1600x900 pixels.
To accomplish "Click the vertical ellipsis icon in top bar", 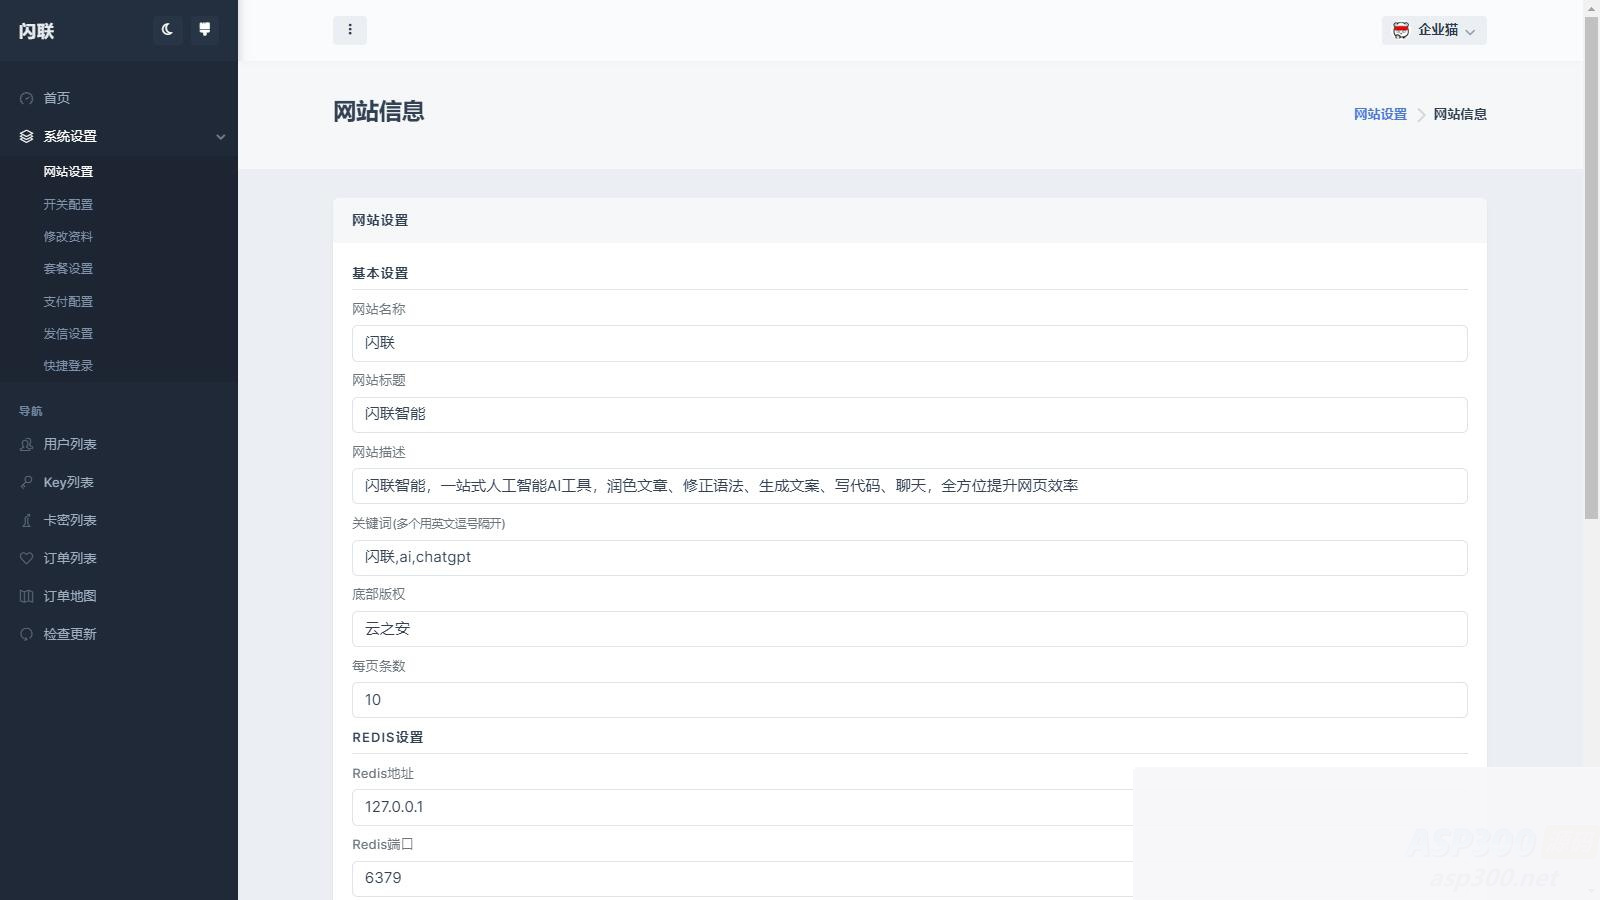I will [x=350, y=30].
